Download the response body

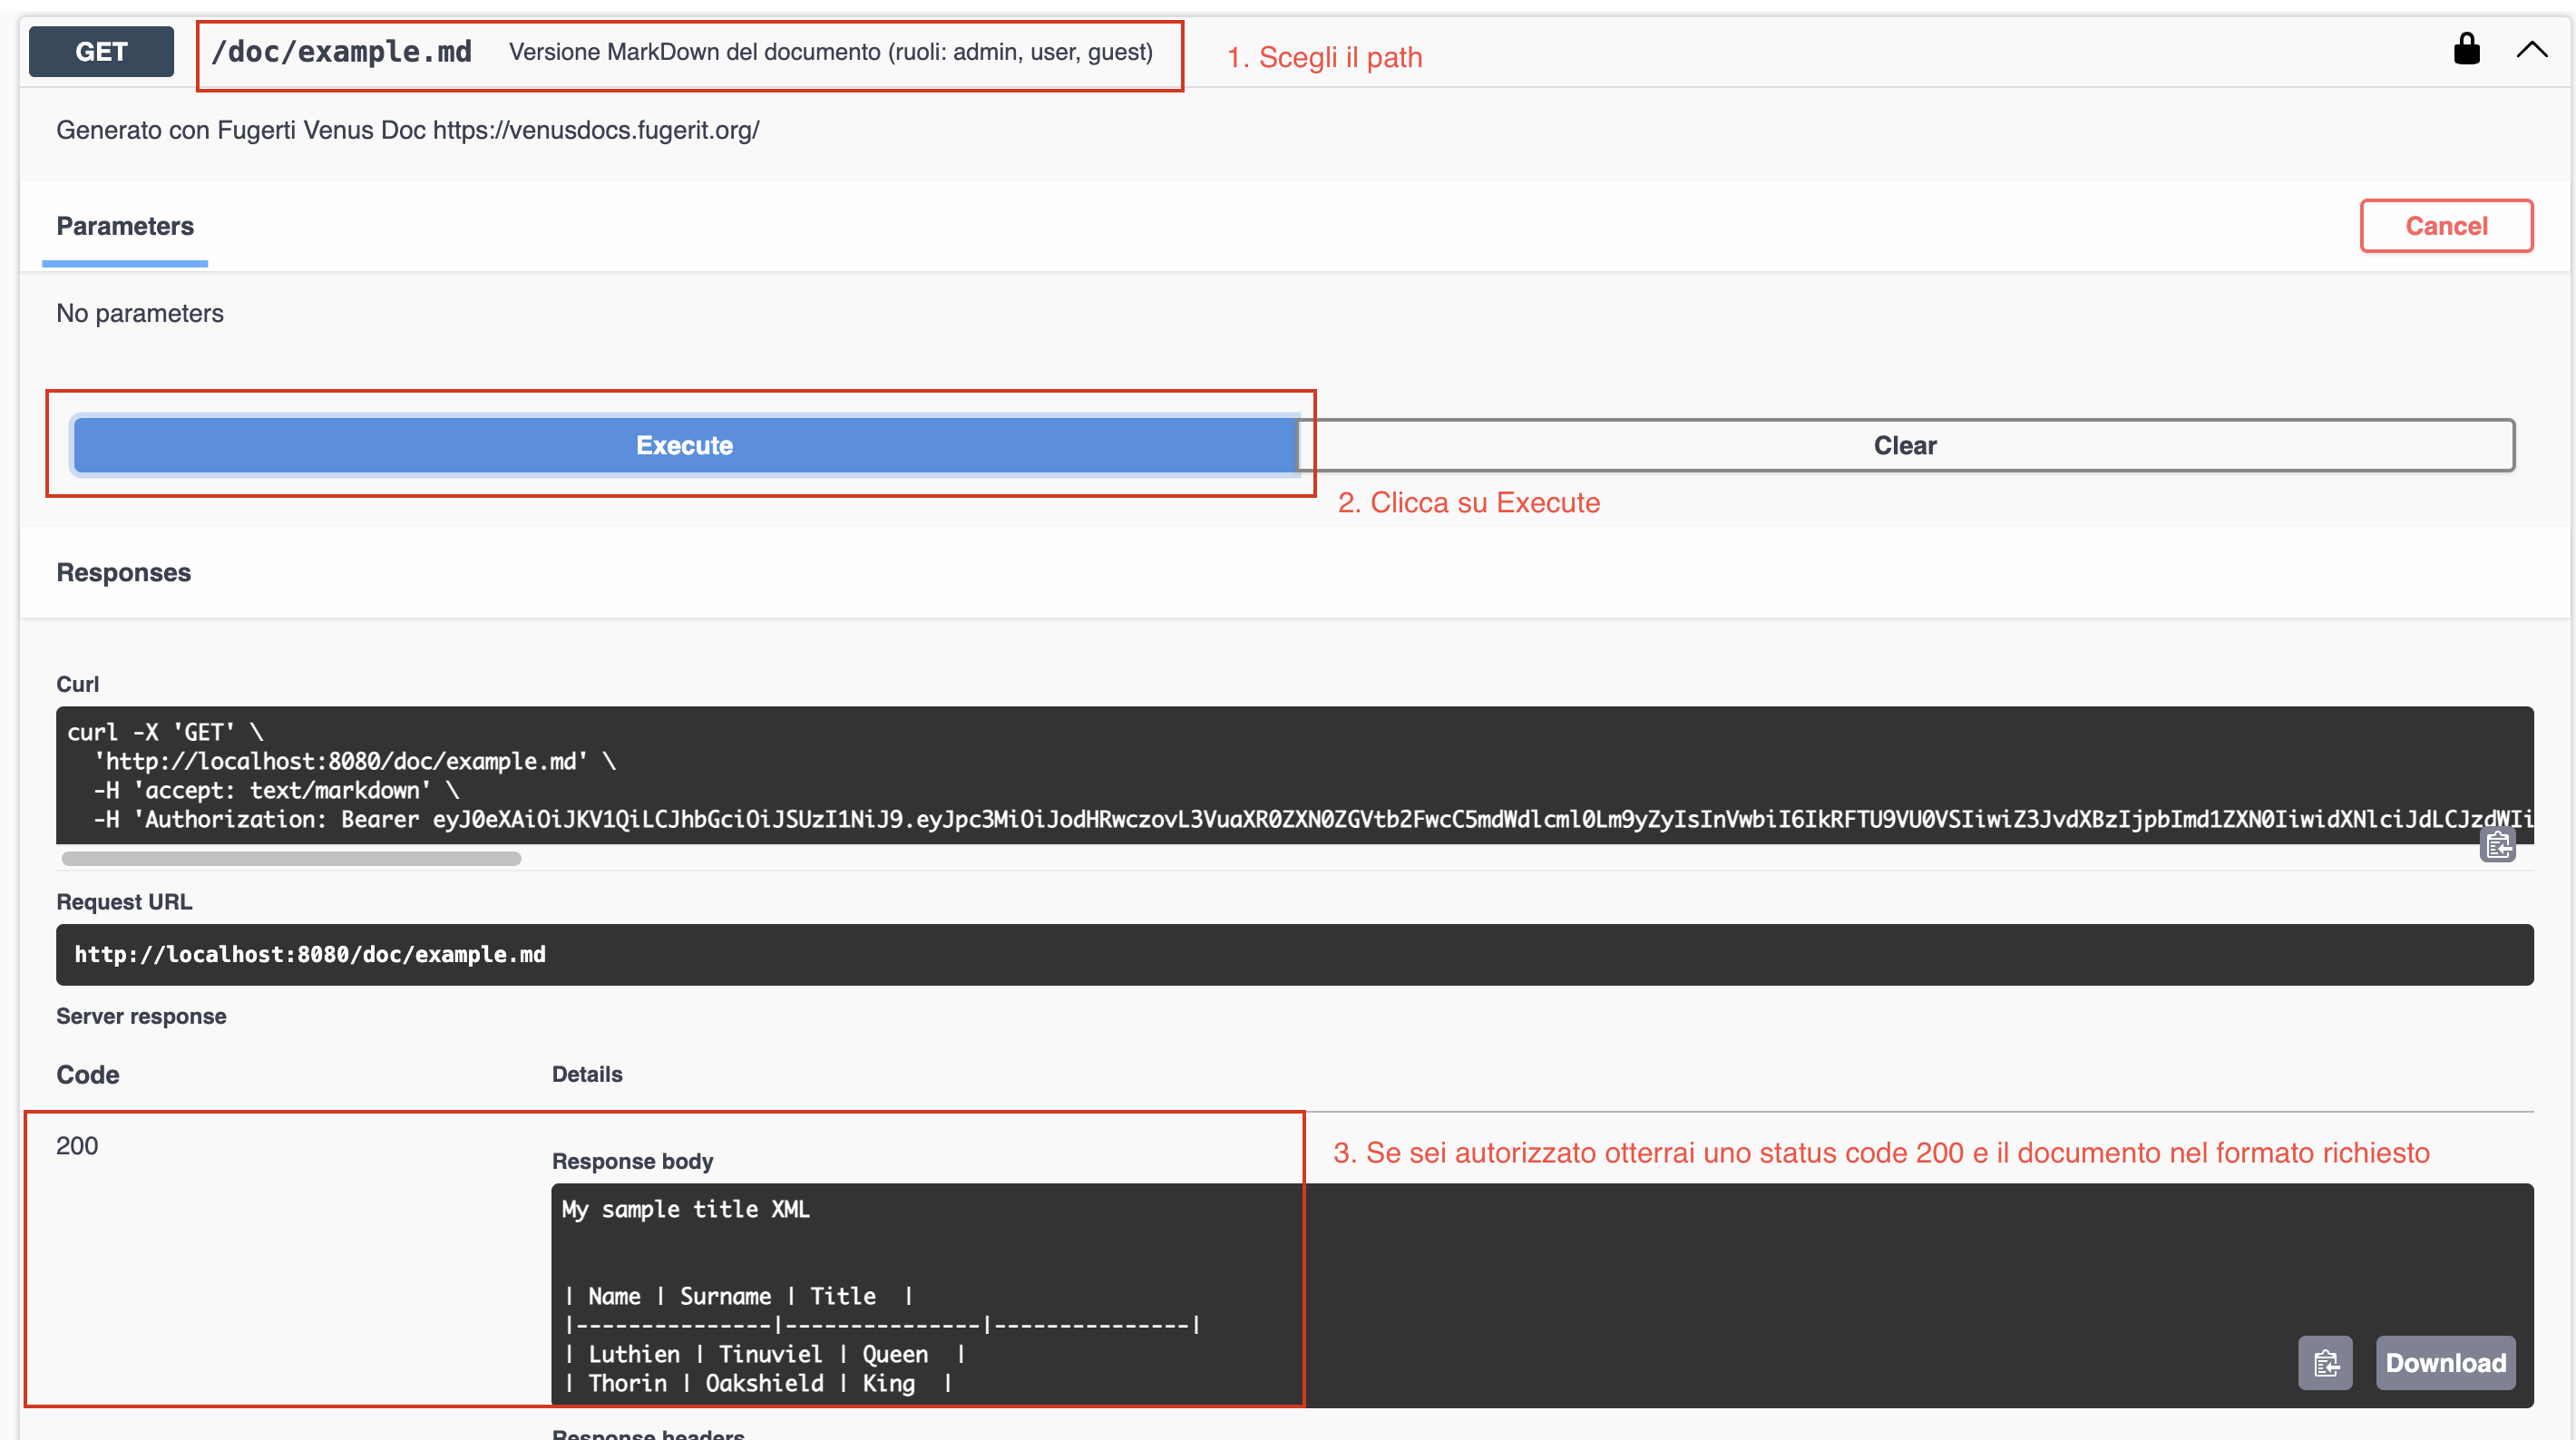[x=2445, y=1362]
